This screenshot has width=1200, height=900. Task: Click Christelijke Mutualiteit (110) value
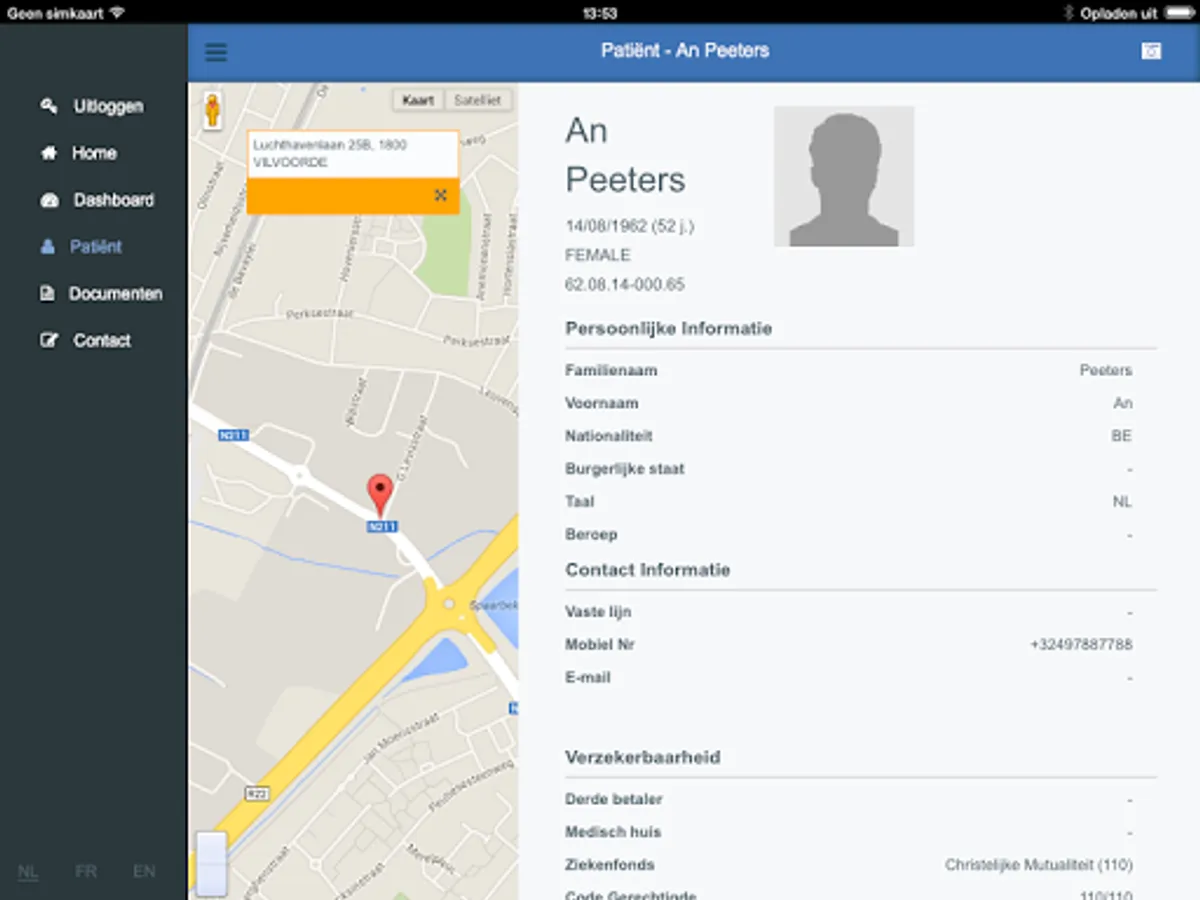point(1039,865)
